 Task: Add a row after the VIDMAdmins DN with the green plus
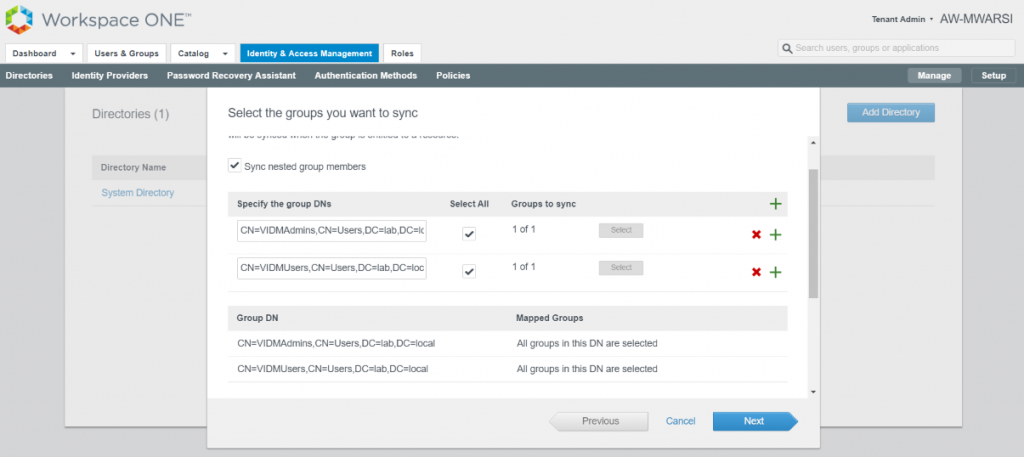point(775,234)
